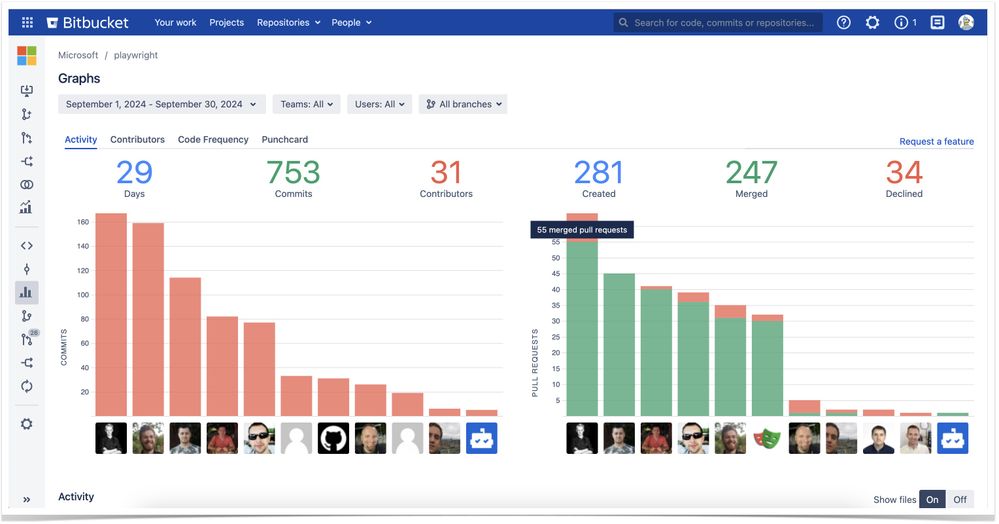Click the bot avatar under pull requests chart

pos(954,439)
